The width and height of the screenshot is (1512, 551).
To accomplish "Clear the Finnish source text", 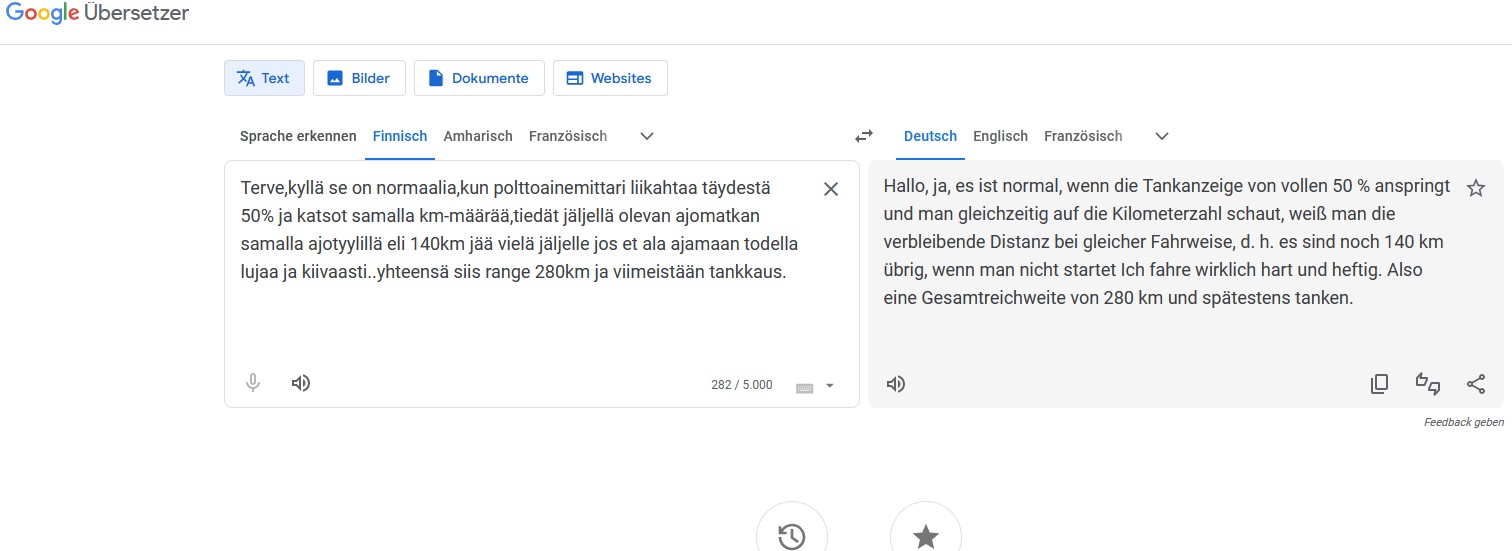I will 830,189.
